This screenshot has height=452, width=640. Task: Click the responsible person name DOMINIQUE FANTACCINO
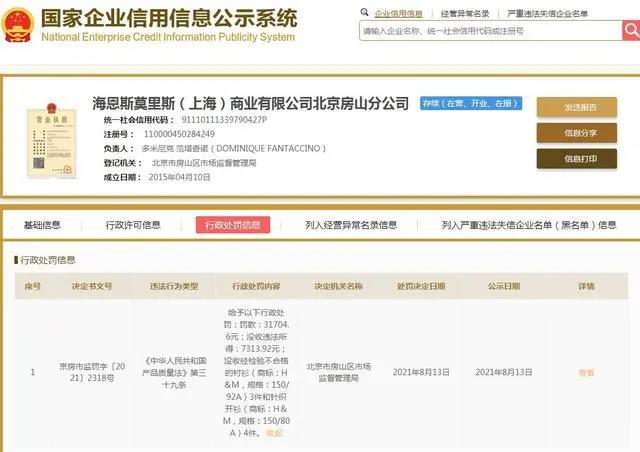(271, 148)
